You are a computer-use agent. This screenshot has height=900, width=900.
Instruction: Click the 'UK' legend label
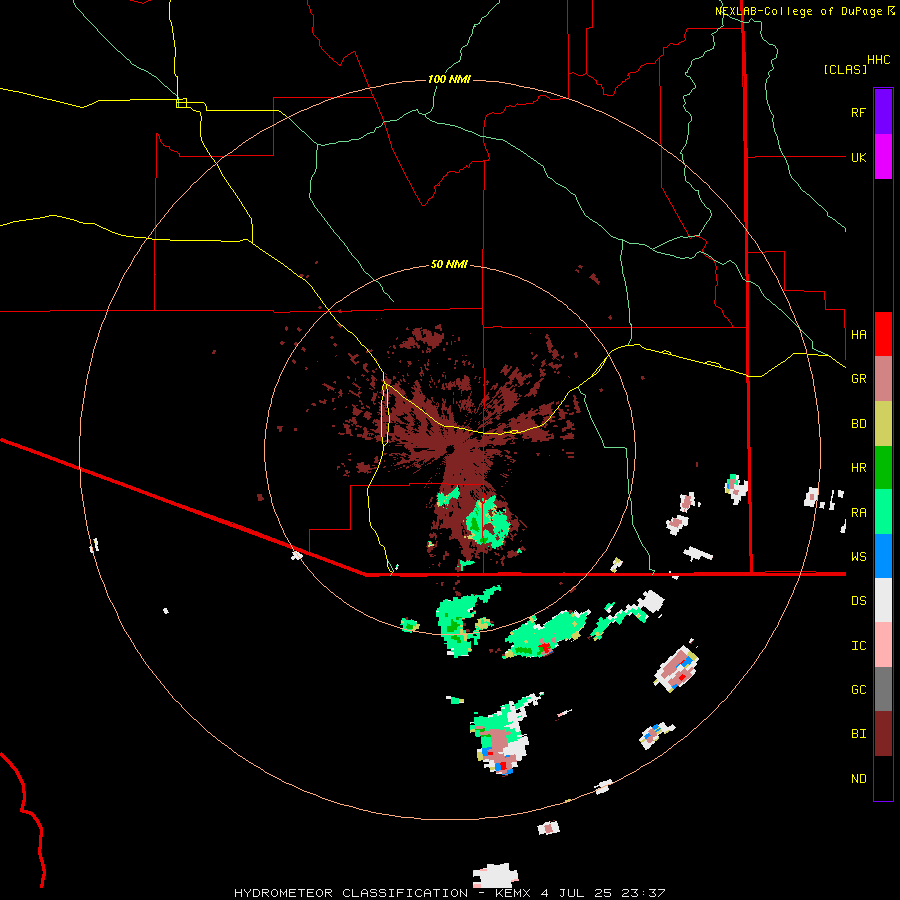point(858,157)
